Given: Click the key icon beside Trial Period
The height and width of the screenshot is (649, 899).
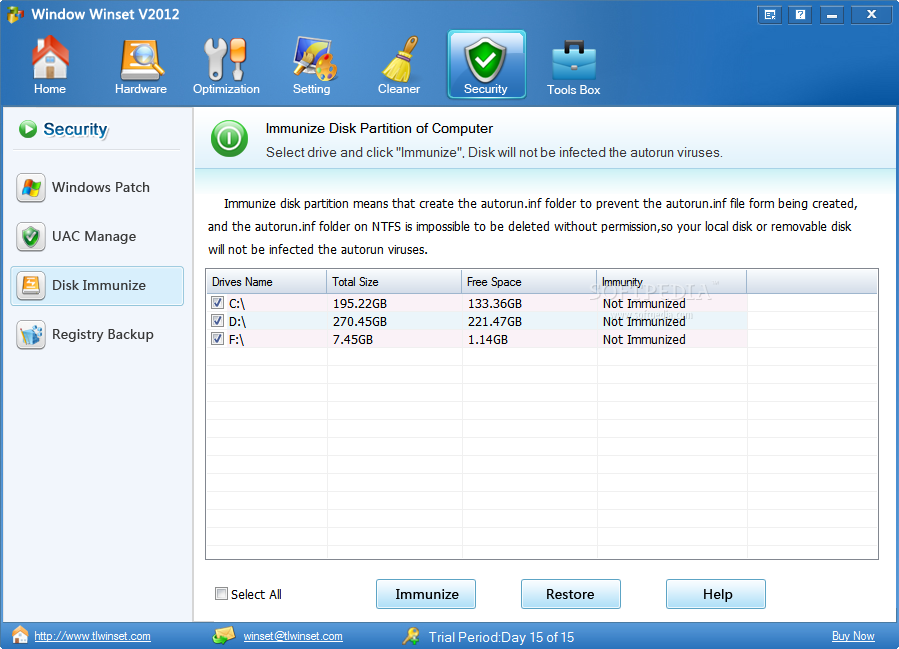Looking at the screenshot, I should coord(411,636).
